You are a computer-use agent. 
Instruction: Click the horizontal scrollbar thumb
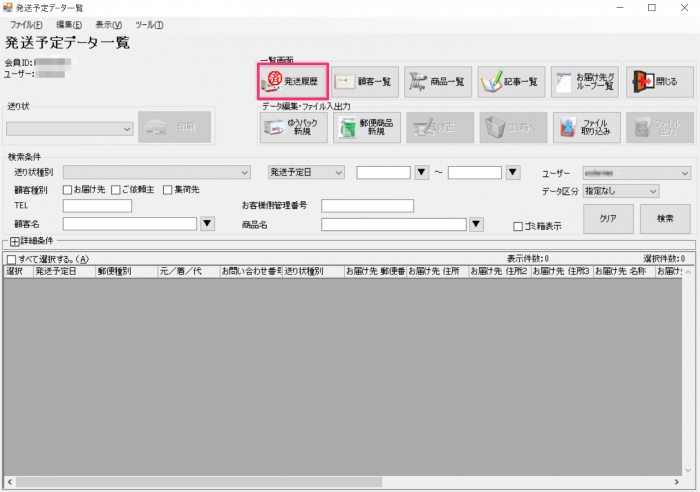tap(199, 482)
